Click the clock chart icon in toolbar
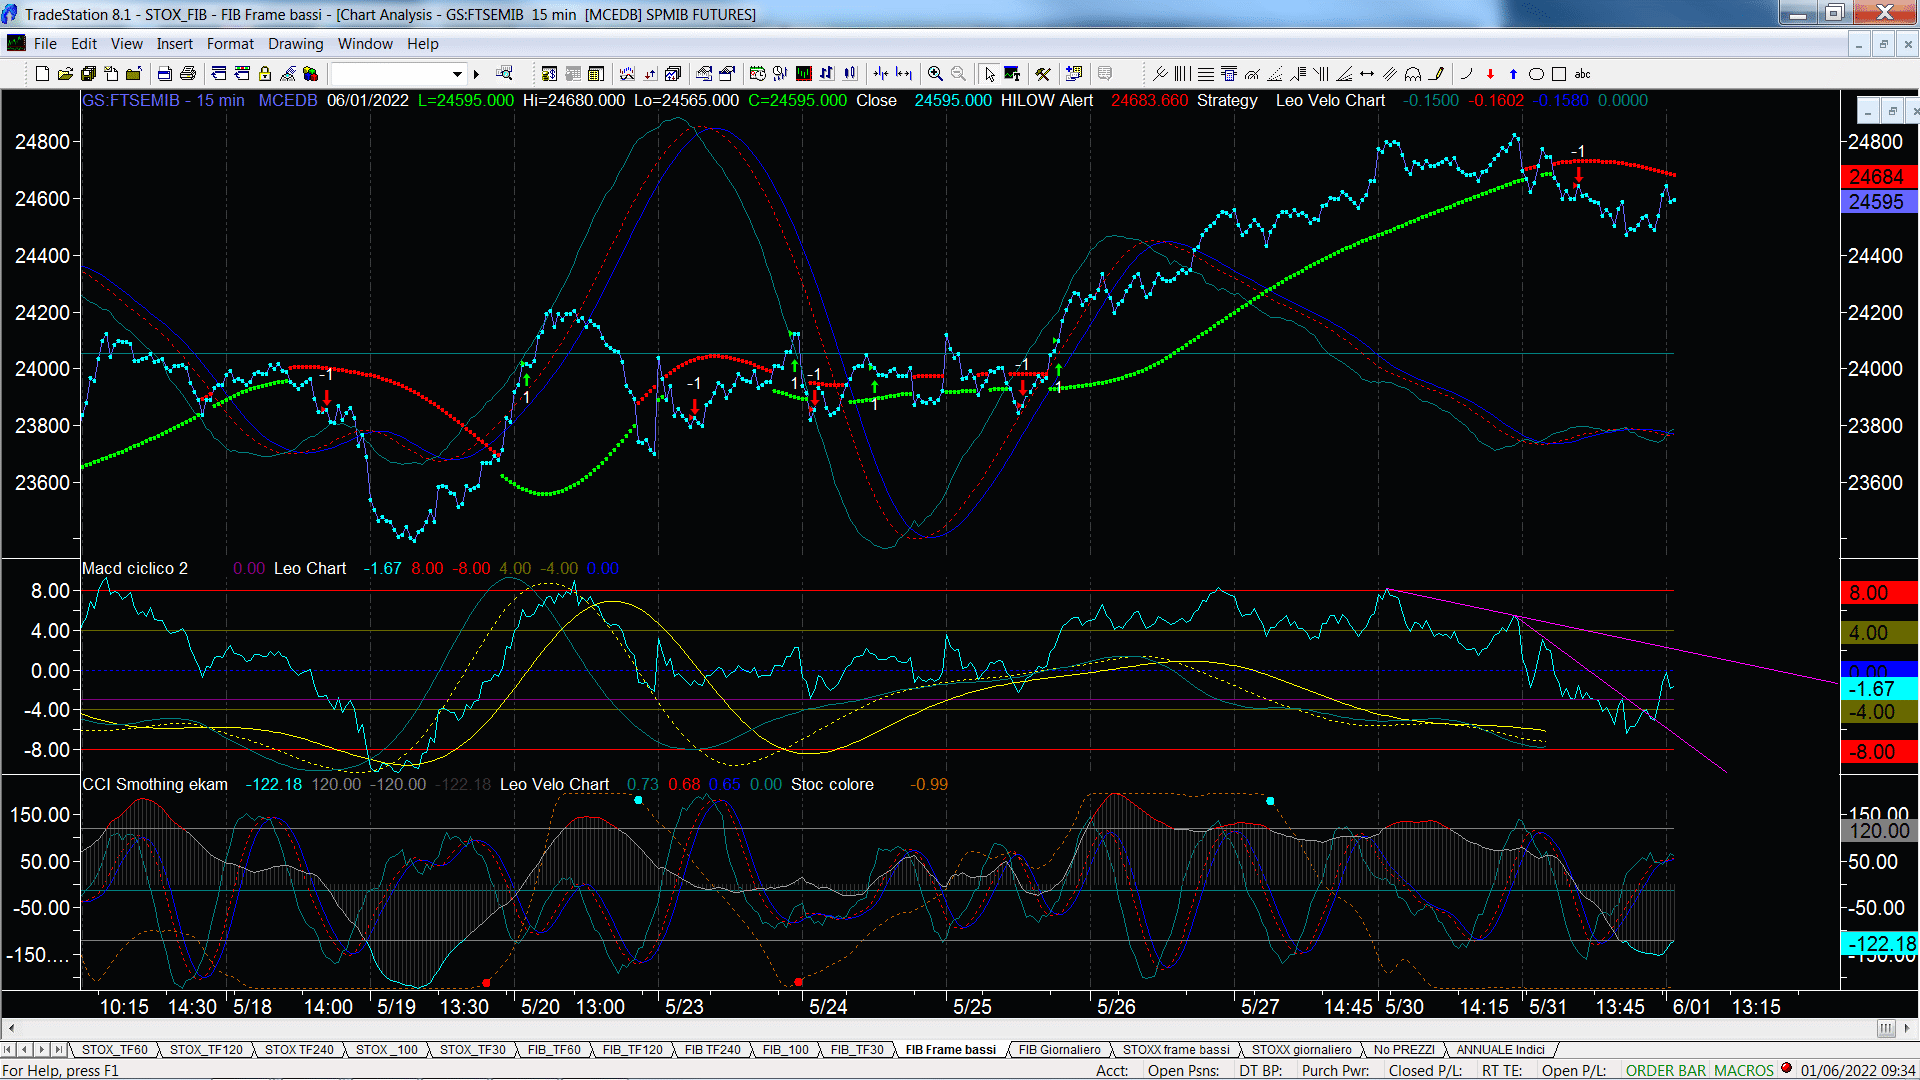Screen dimensions: 1920x1080 pyautogui.click(x=757, y=74)
